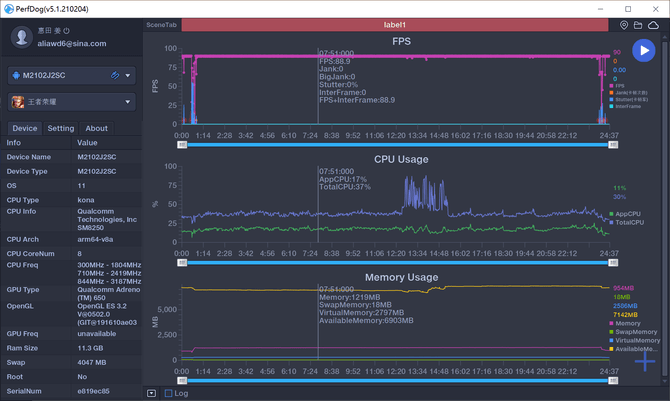Toggle VirtualMemory series in memory legend

[x=635, y=341]
